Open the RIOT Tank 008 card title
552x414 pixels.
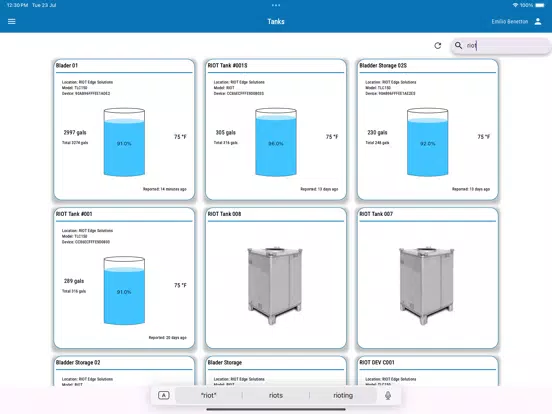point(224,214)
